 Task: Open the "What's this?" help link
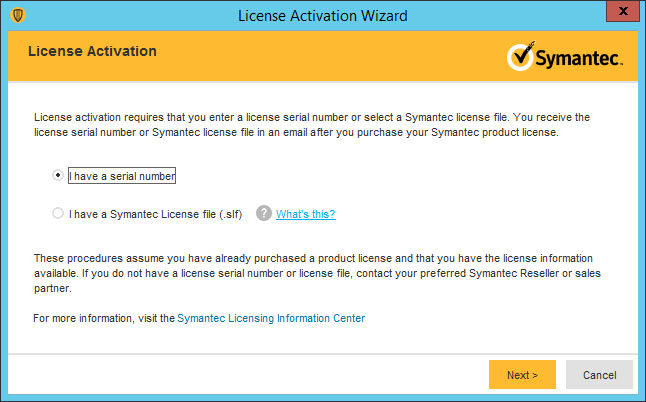pyautogui.click(x=306, y=214)
